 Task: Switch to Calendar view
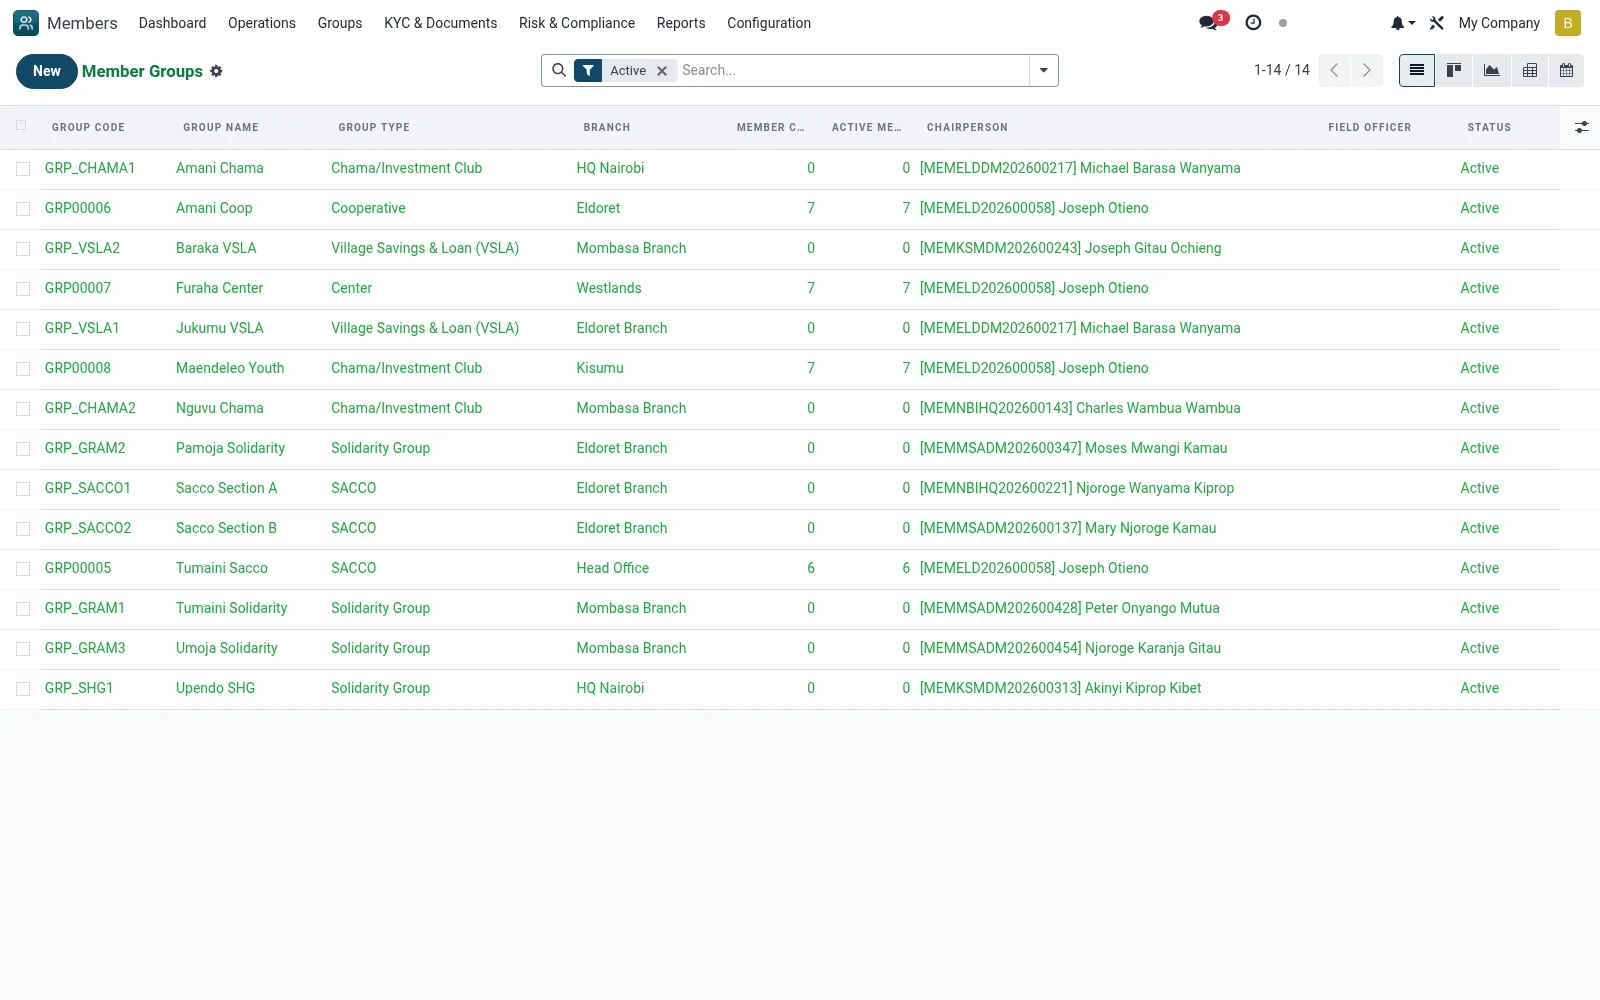(1566, 70)
